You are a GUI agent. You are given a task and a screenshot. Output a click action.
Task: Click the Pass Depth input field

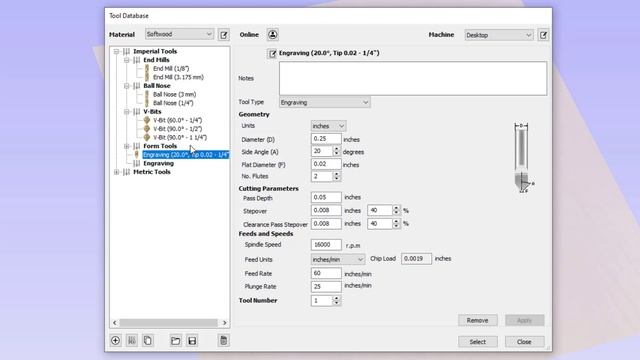point(326,197)
